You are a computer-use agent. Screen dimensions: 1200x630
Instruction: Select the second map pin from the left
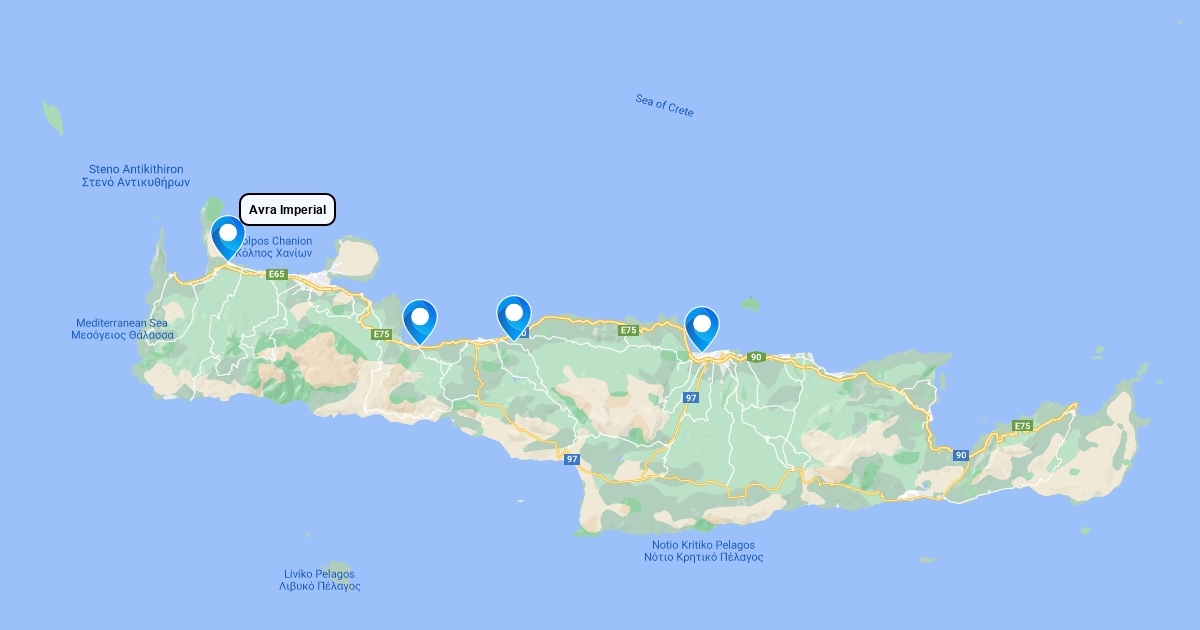(420, 322)
